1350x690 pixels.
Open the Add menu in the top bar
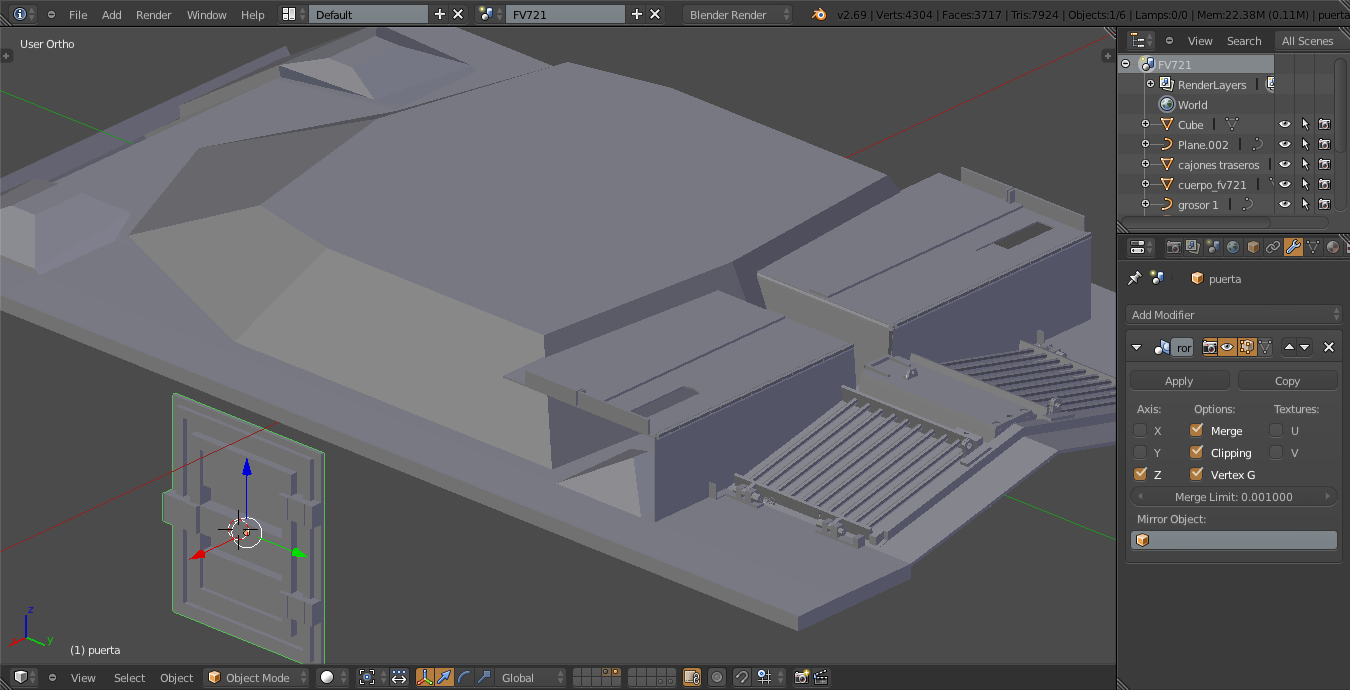pyautogui.click(x=112, y=14)
